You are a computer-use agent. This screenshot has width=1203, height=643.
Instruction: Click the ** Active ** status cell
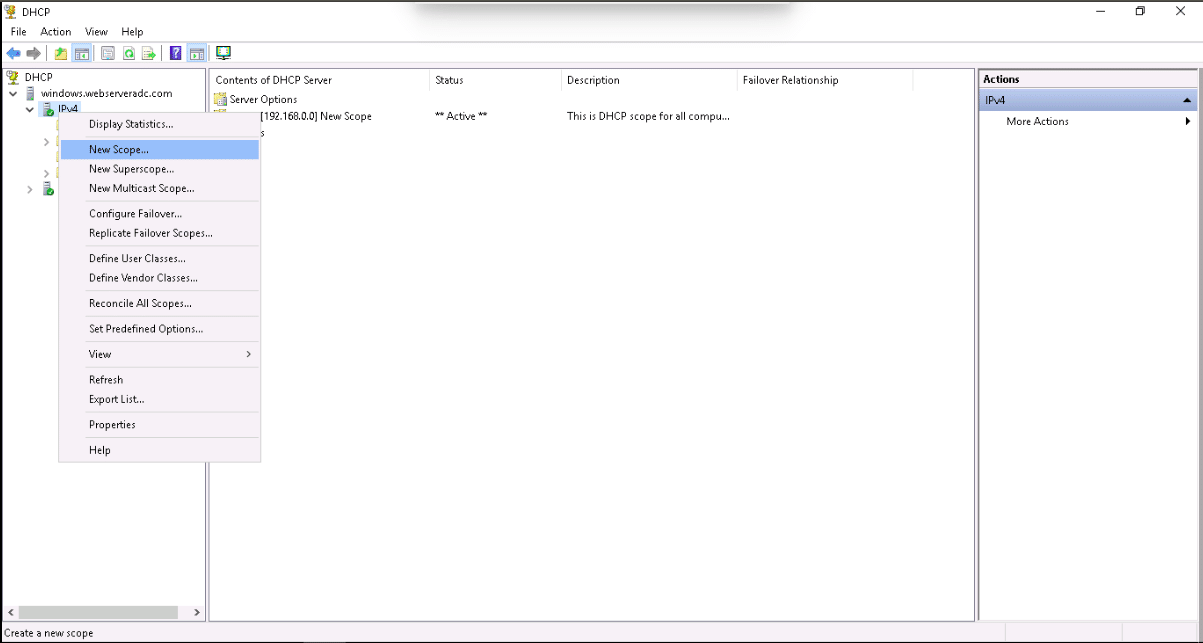tap(461, 116)
